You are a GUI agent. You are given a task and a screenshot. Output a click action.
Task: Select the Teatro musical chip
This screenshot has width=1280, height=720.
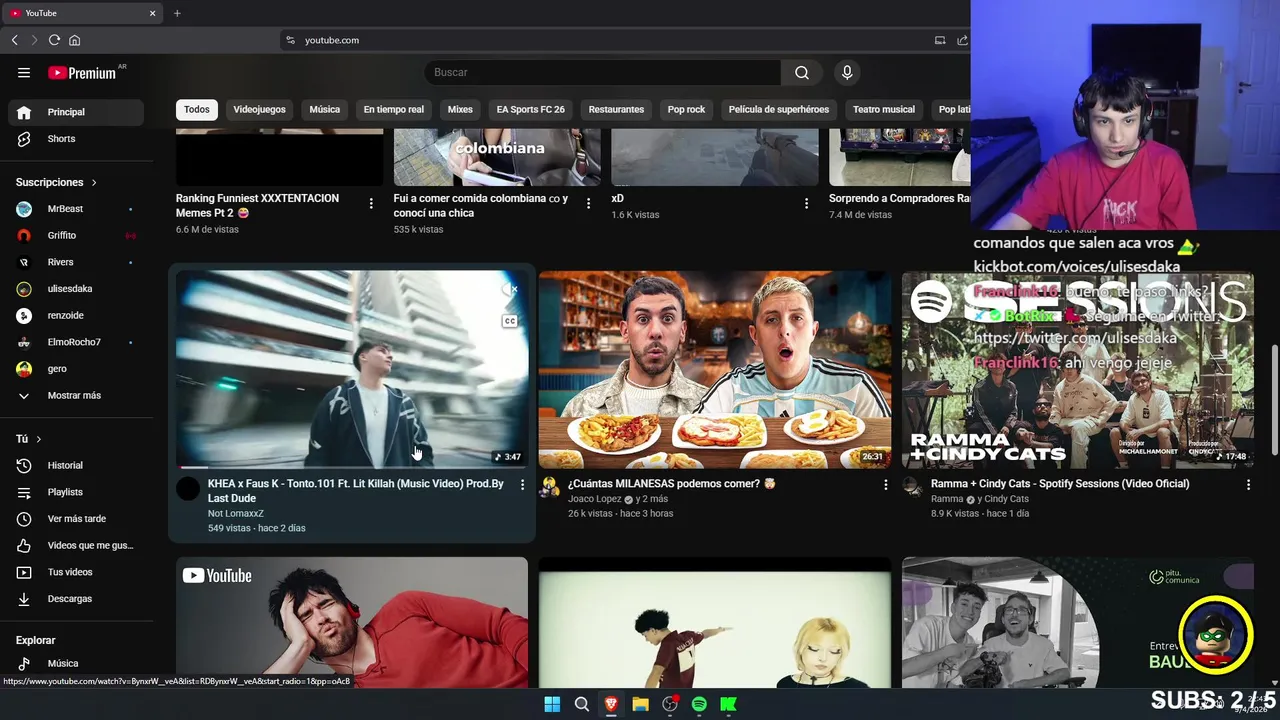click(884, 109)
